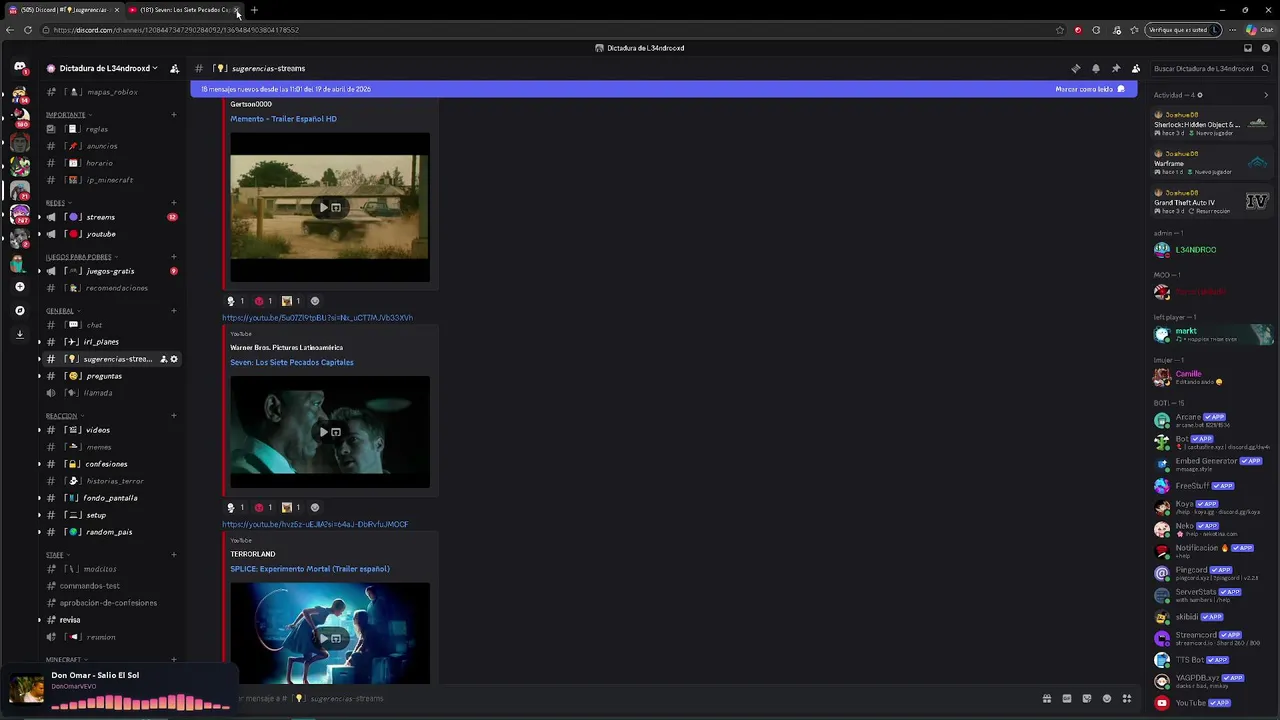Open apps launcher icon in message bar

1127,698
